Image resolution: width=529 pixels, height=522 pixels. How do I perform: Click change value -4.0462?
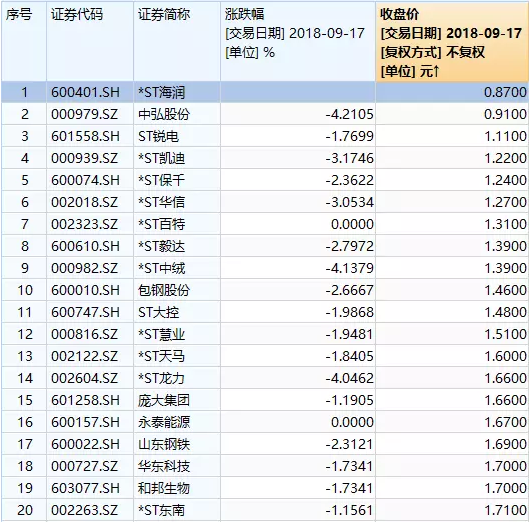(350, 378)
